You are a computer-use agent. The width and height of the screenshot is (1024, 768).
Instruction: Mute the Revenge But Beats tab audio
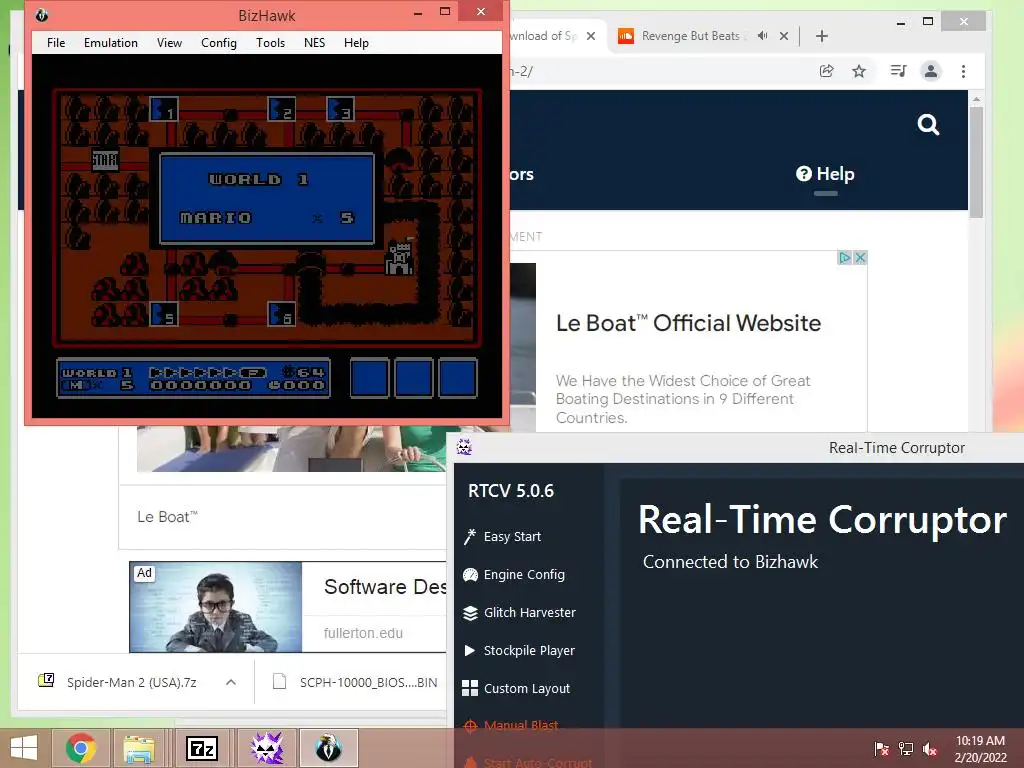click(x=762, y=36)
